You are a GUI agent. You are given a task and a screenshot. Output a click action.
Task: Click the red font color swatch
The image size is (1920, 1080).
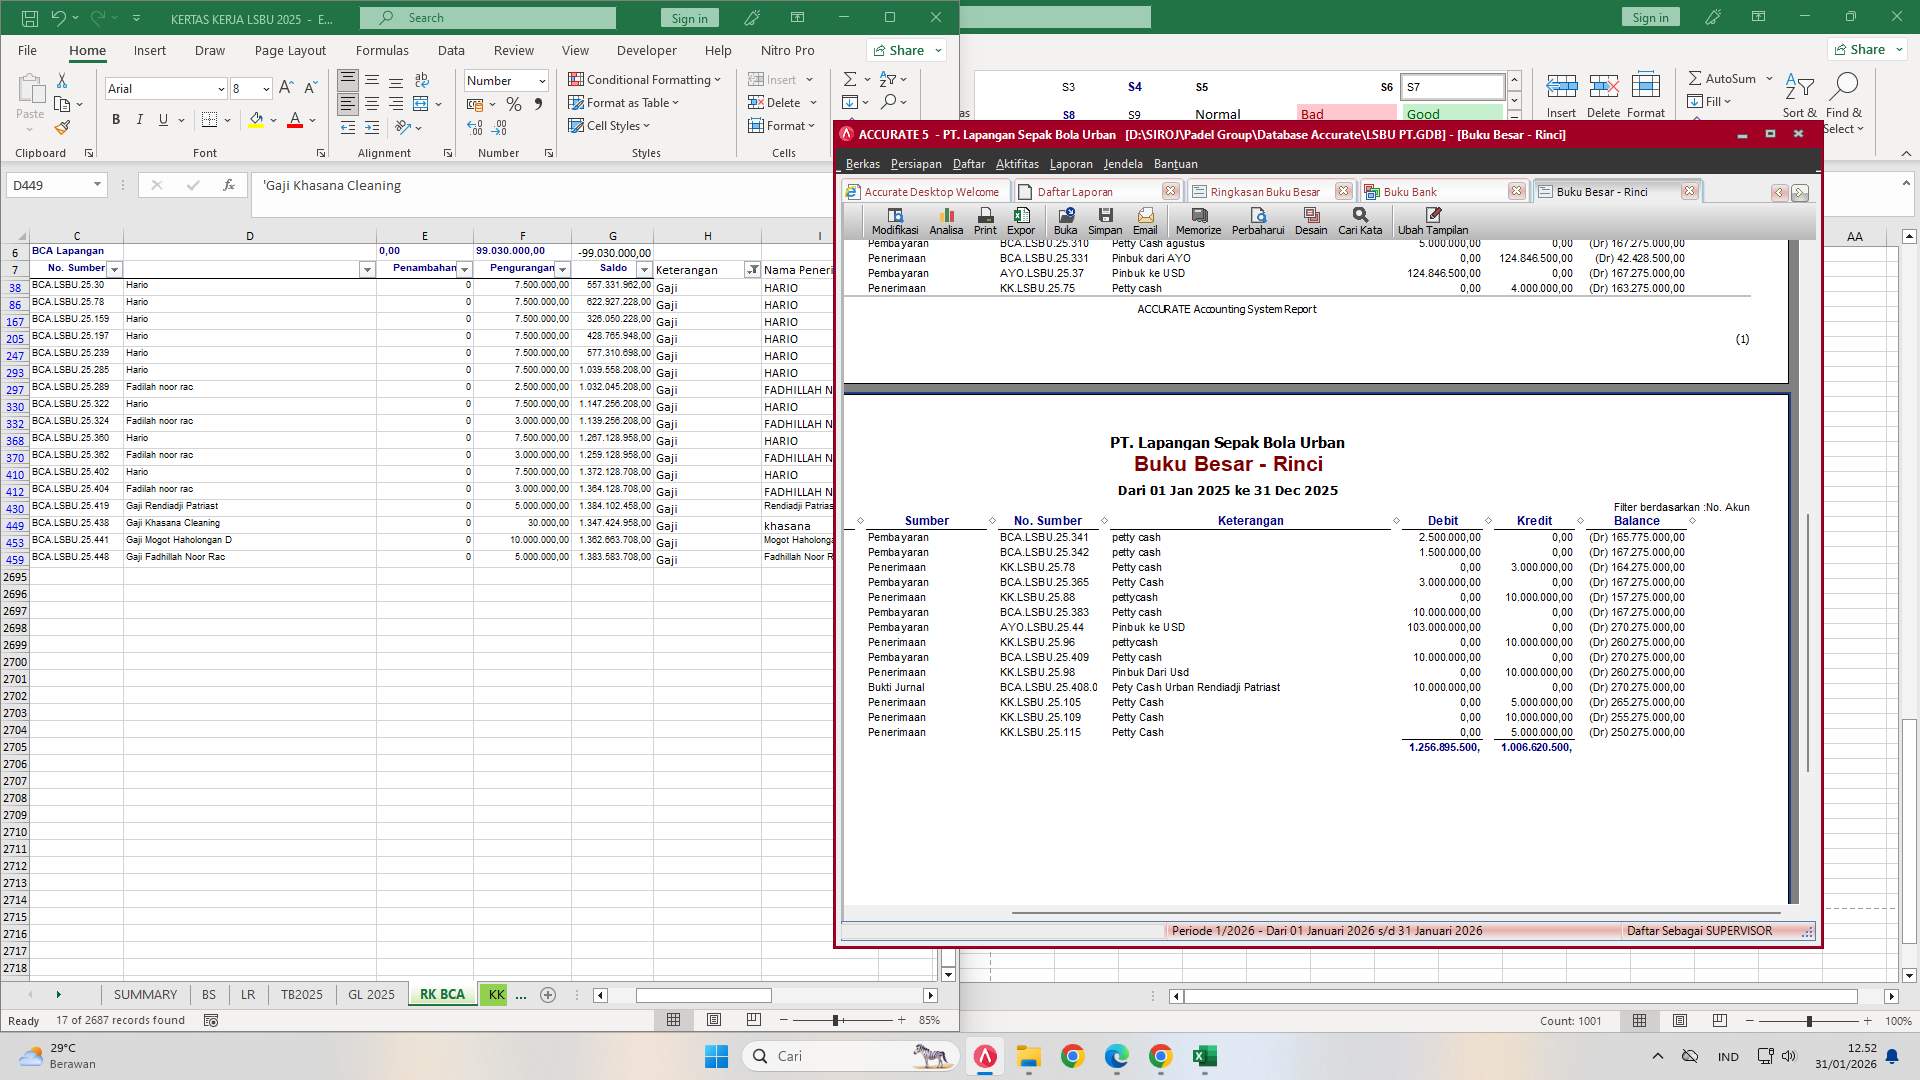click(x=295, y=120)
